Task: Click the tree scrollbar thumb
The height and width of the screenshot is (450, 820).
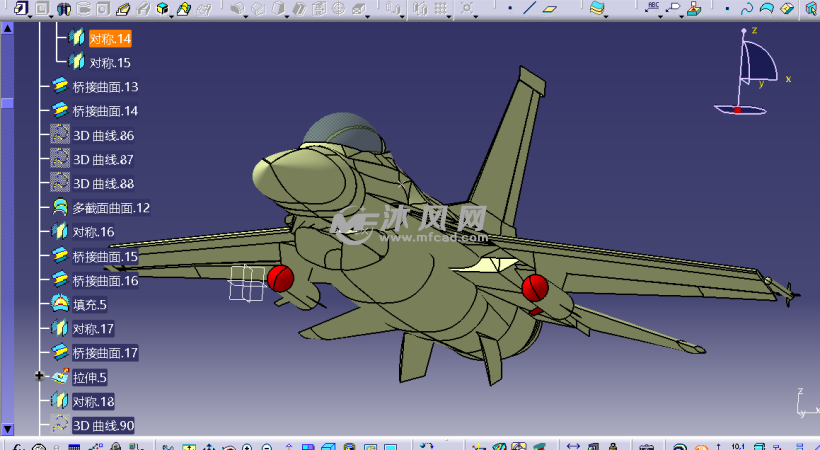Action: tap(7, 103)
